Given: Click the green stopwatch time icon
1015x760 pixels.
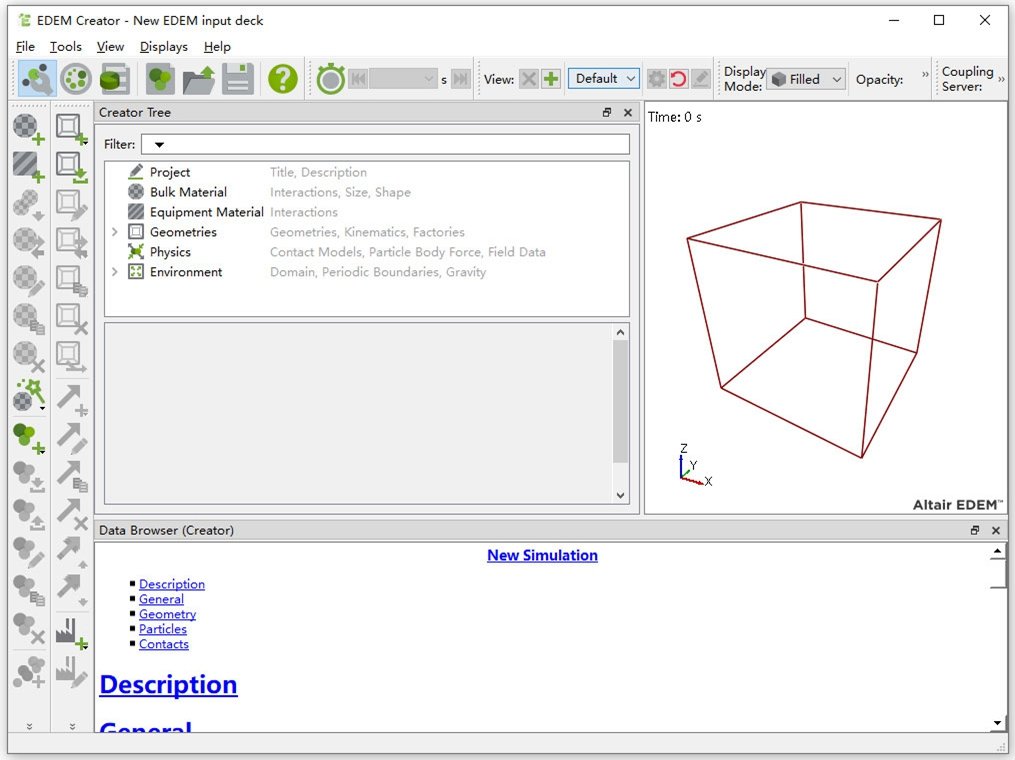Looking at the screenshot, I should pos(331,79).
